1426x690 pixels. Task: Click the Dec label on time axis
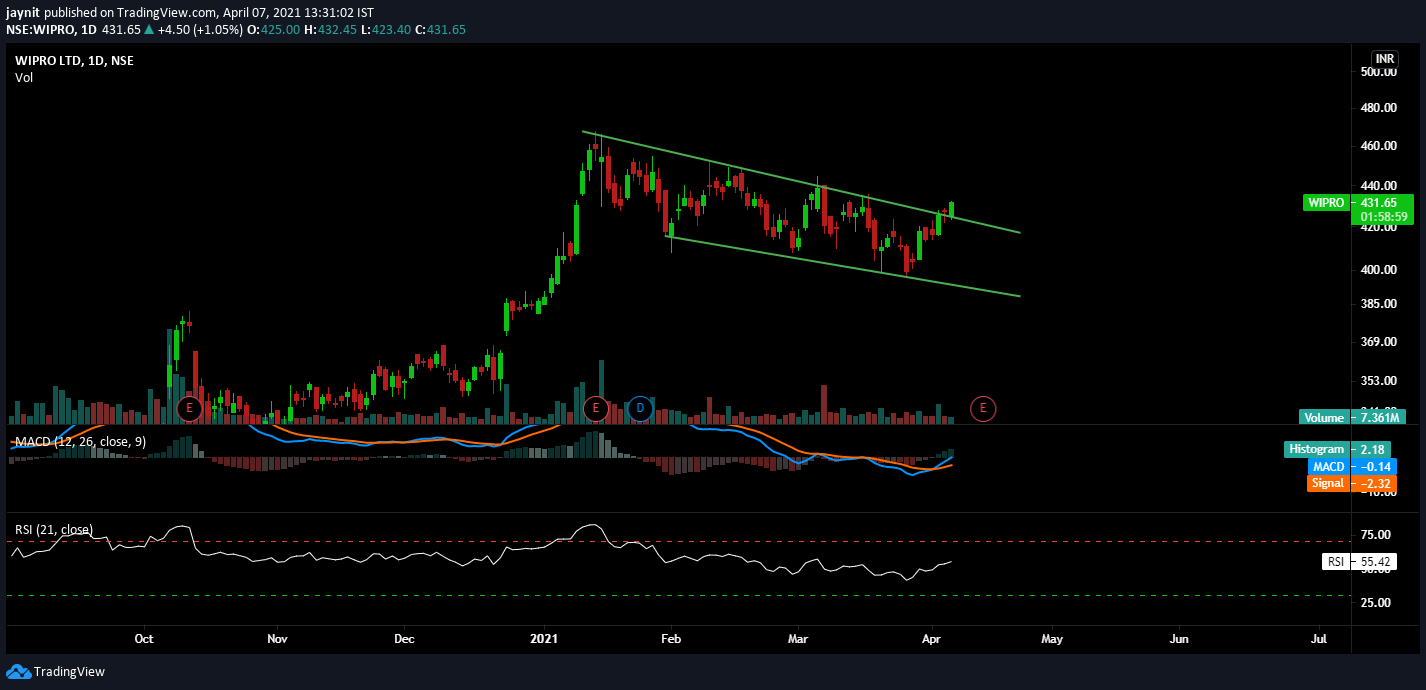pyautogui.click(x=404, y=638)
